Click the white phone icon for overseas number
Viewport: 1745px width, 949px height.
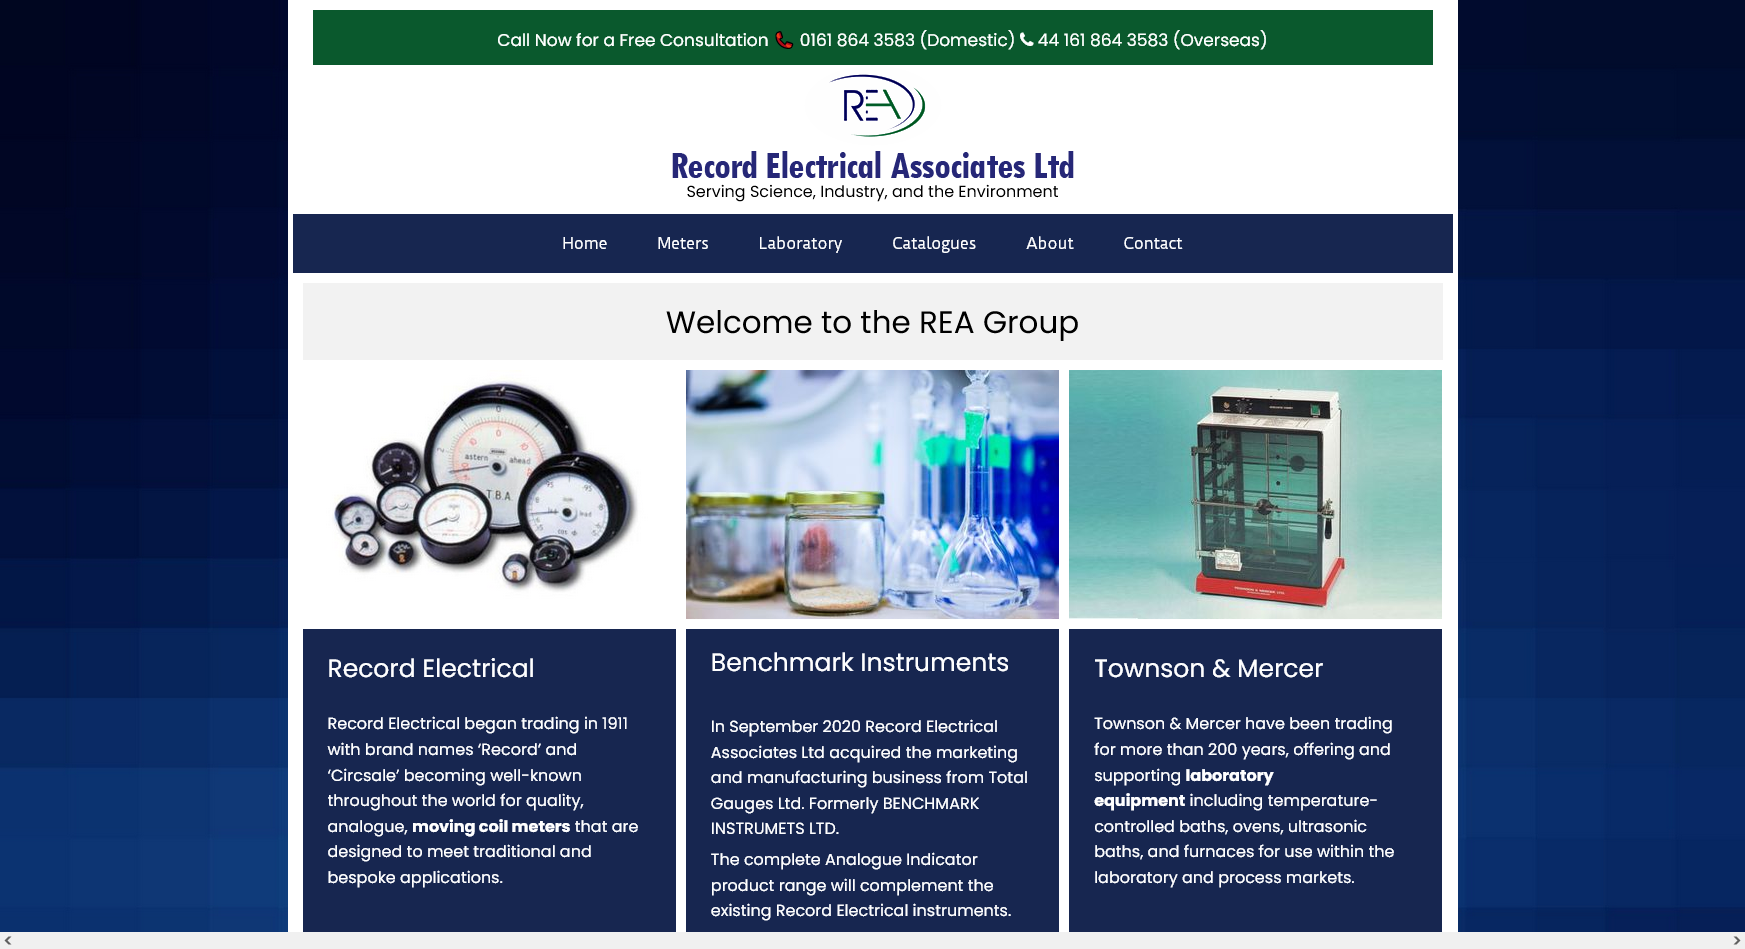point(1026,40)
